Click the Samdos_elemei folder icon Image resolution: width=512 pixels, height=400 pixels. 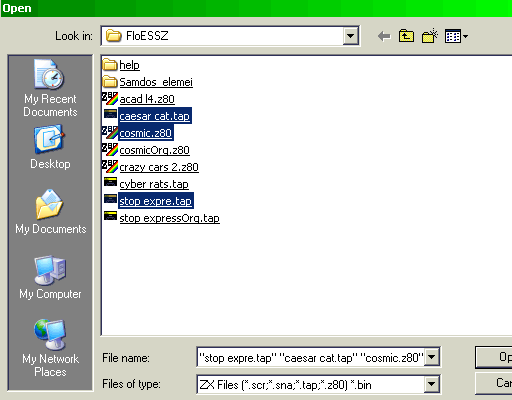[x=110, y=82]
